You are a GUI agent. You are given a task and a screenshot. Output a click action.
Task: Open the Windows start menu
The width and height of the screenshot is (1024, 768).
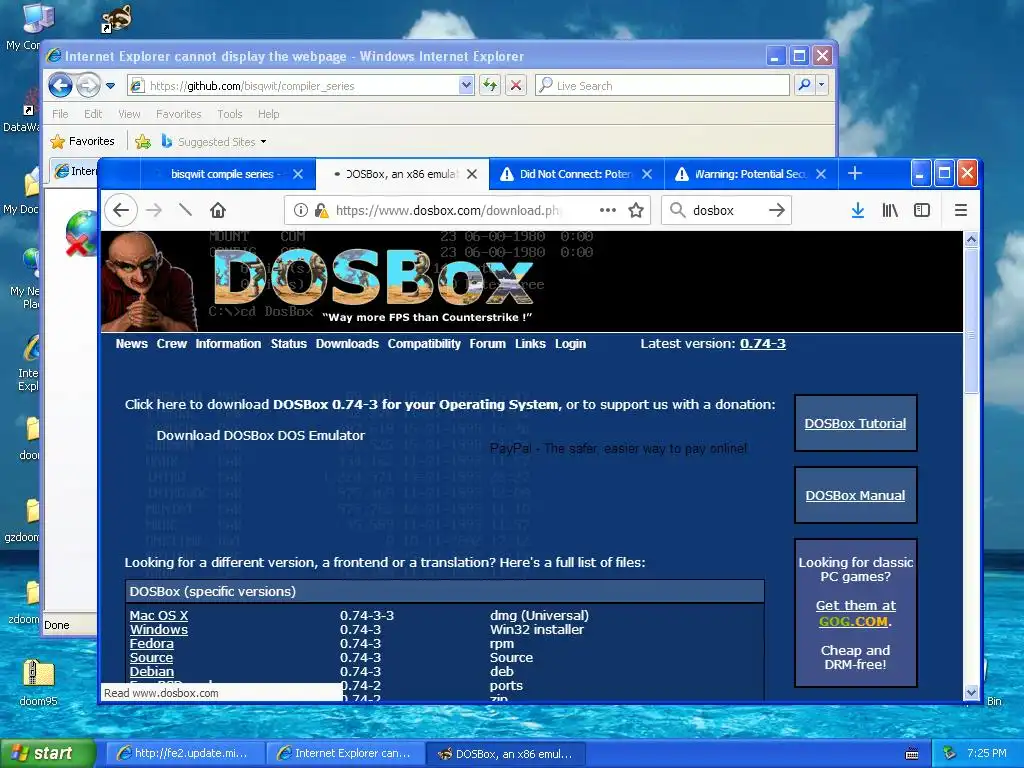pyautogui.click(x=48, y=754)
